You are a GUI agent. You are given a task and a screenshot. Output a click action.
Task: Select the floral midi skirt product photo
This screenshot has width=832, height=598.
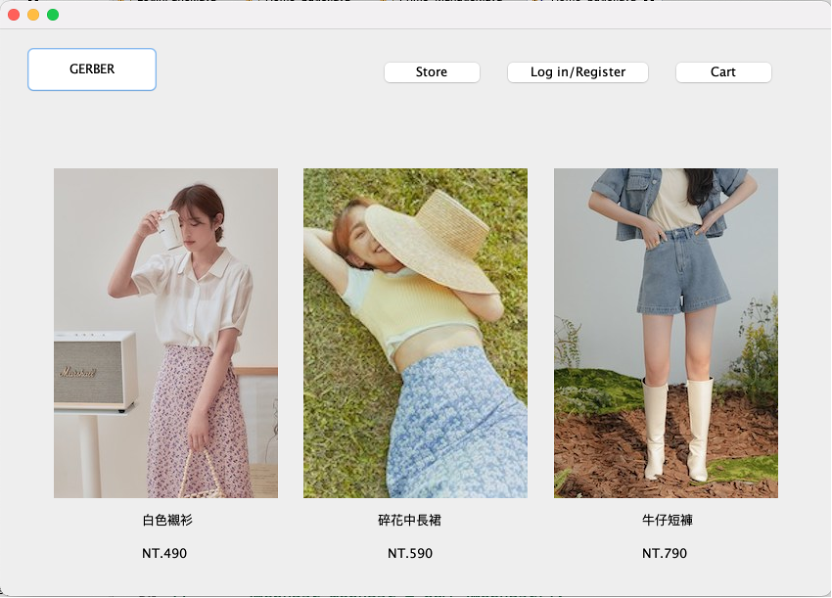pos(415,332)
